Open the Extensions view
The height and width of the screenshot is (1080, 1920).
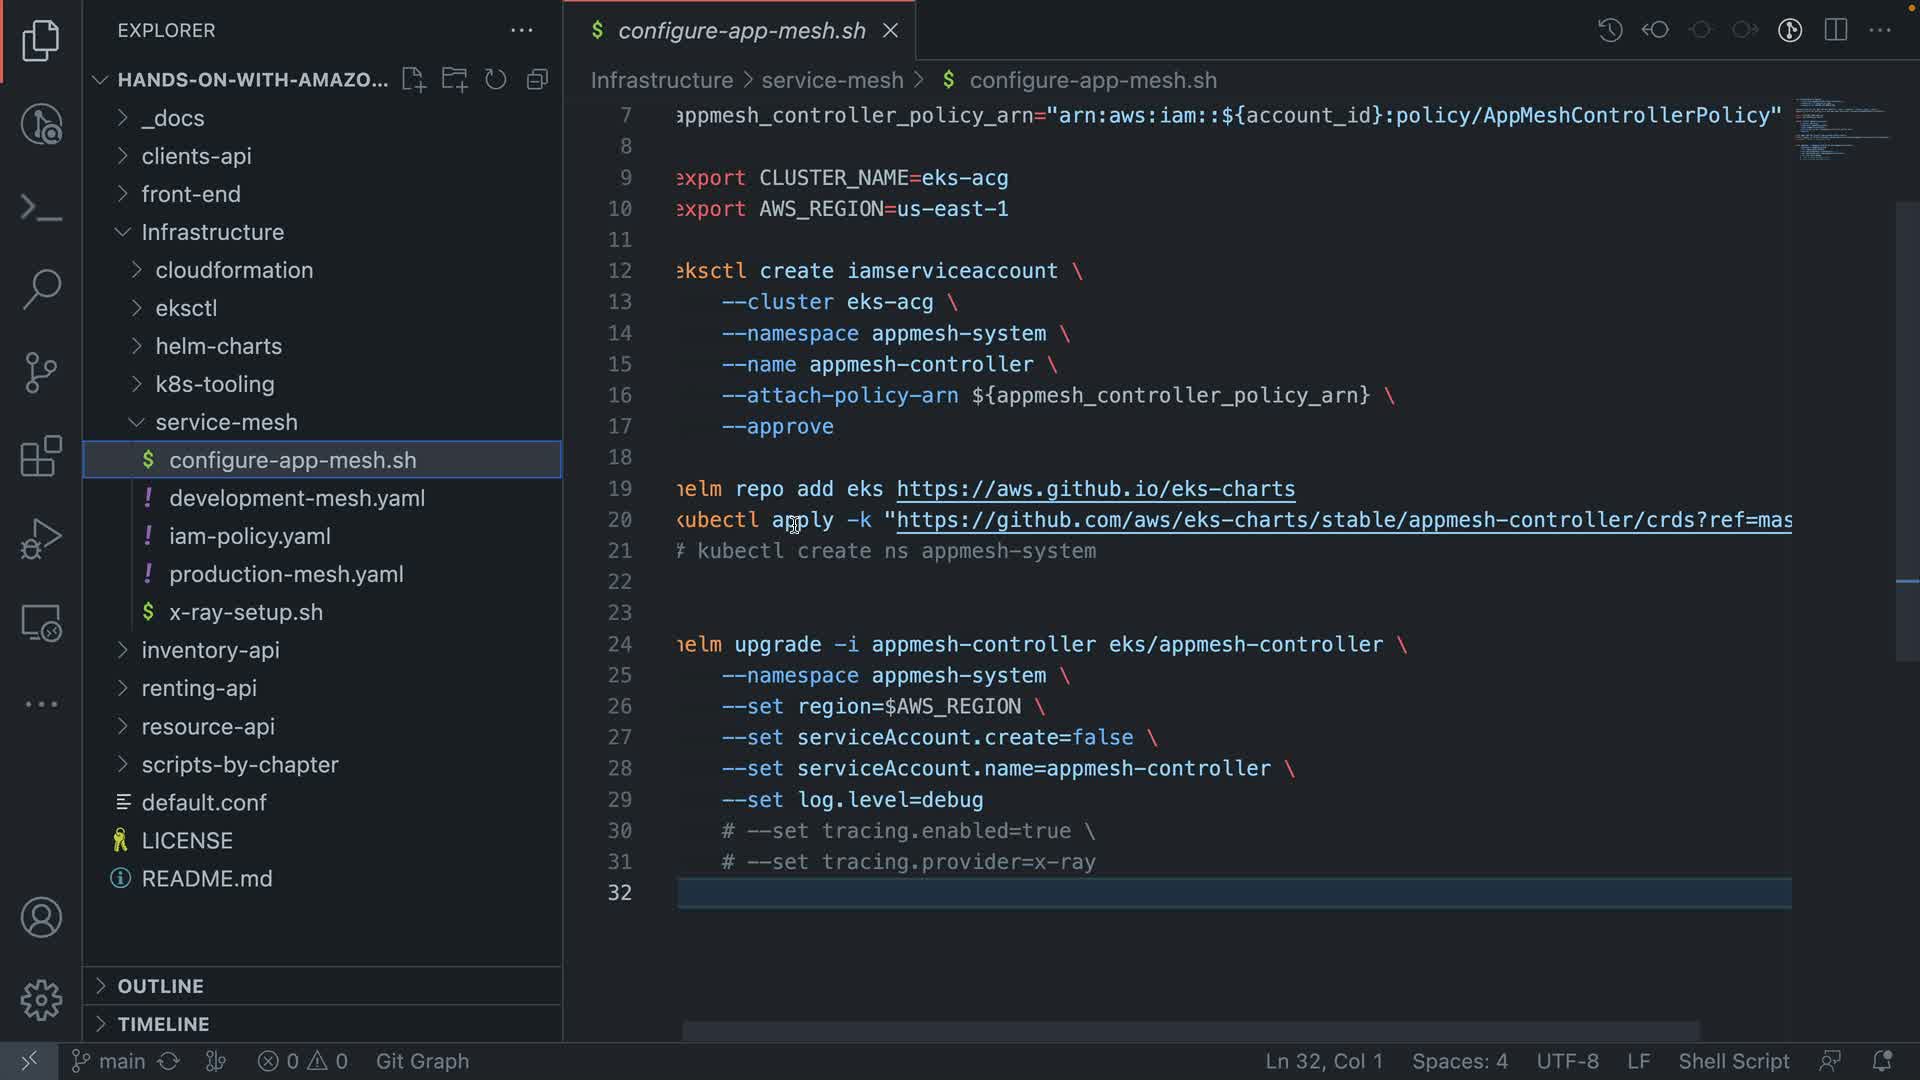[41, 456]
